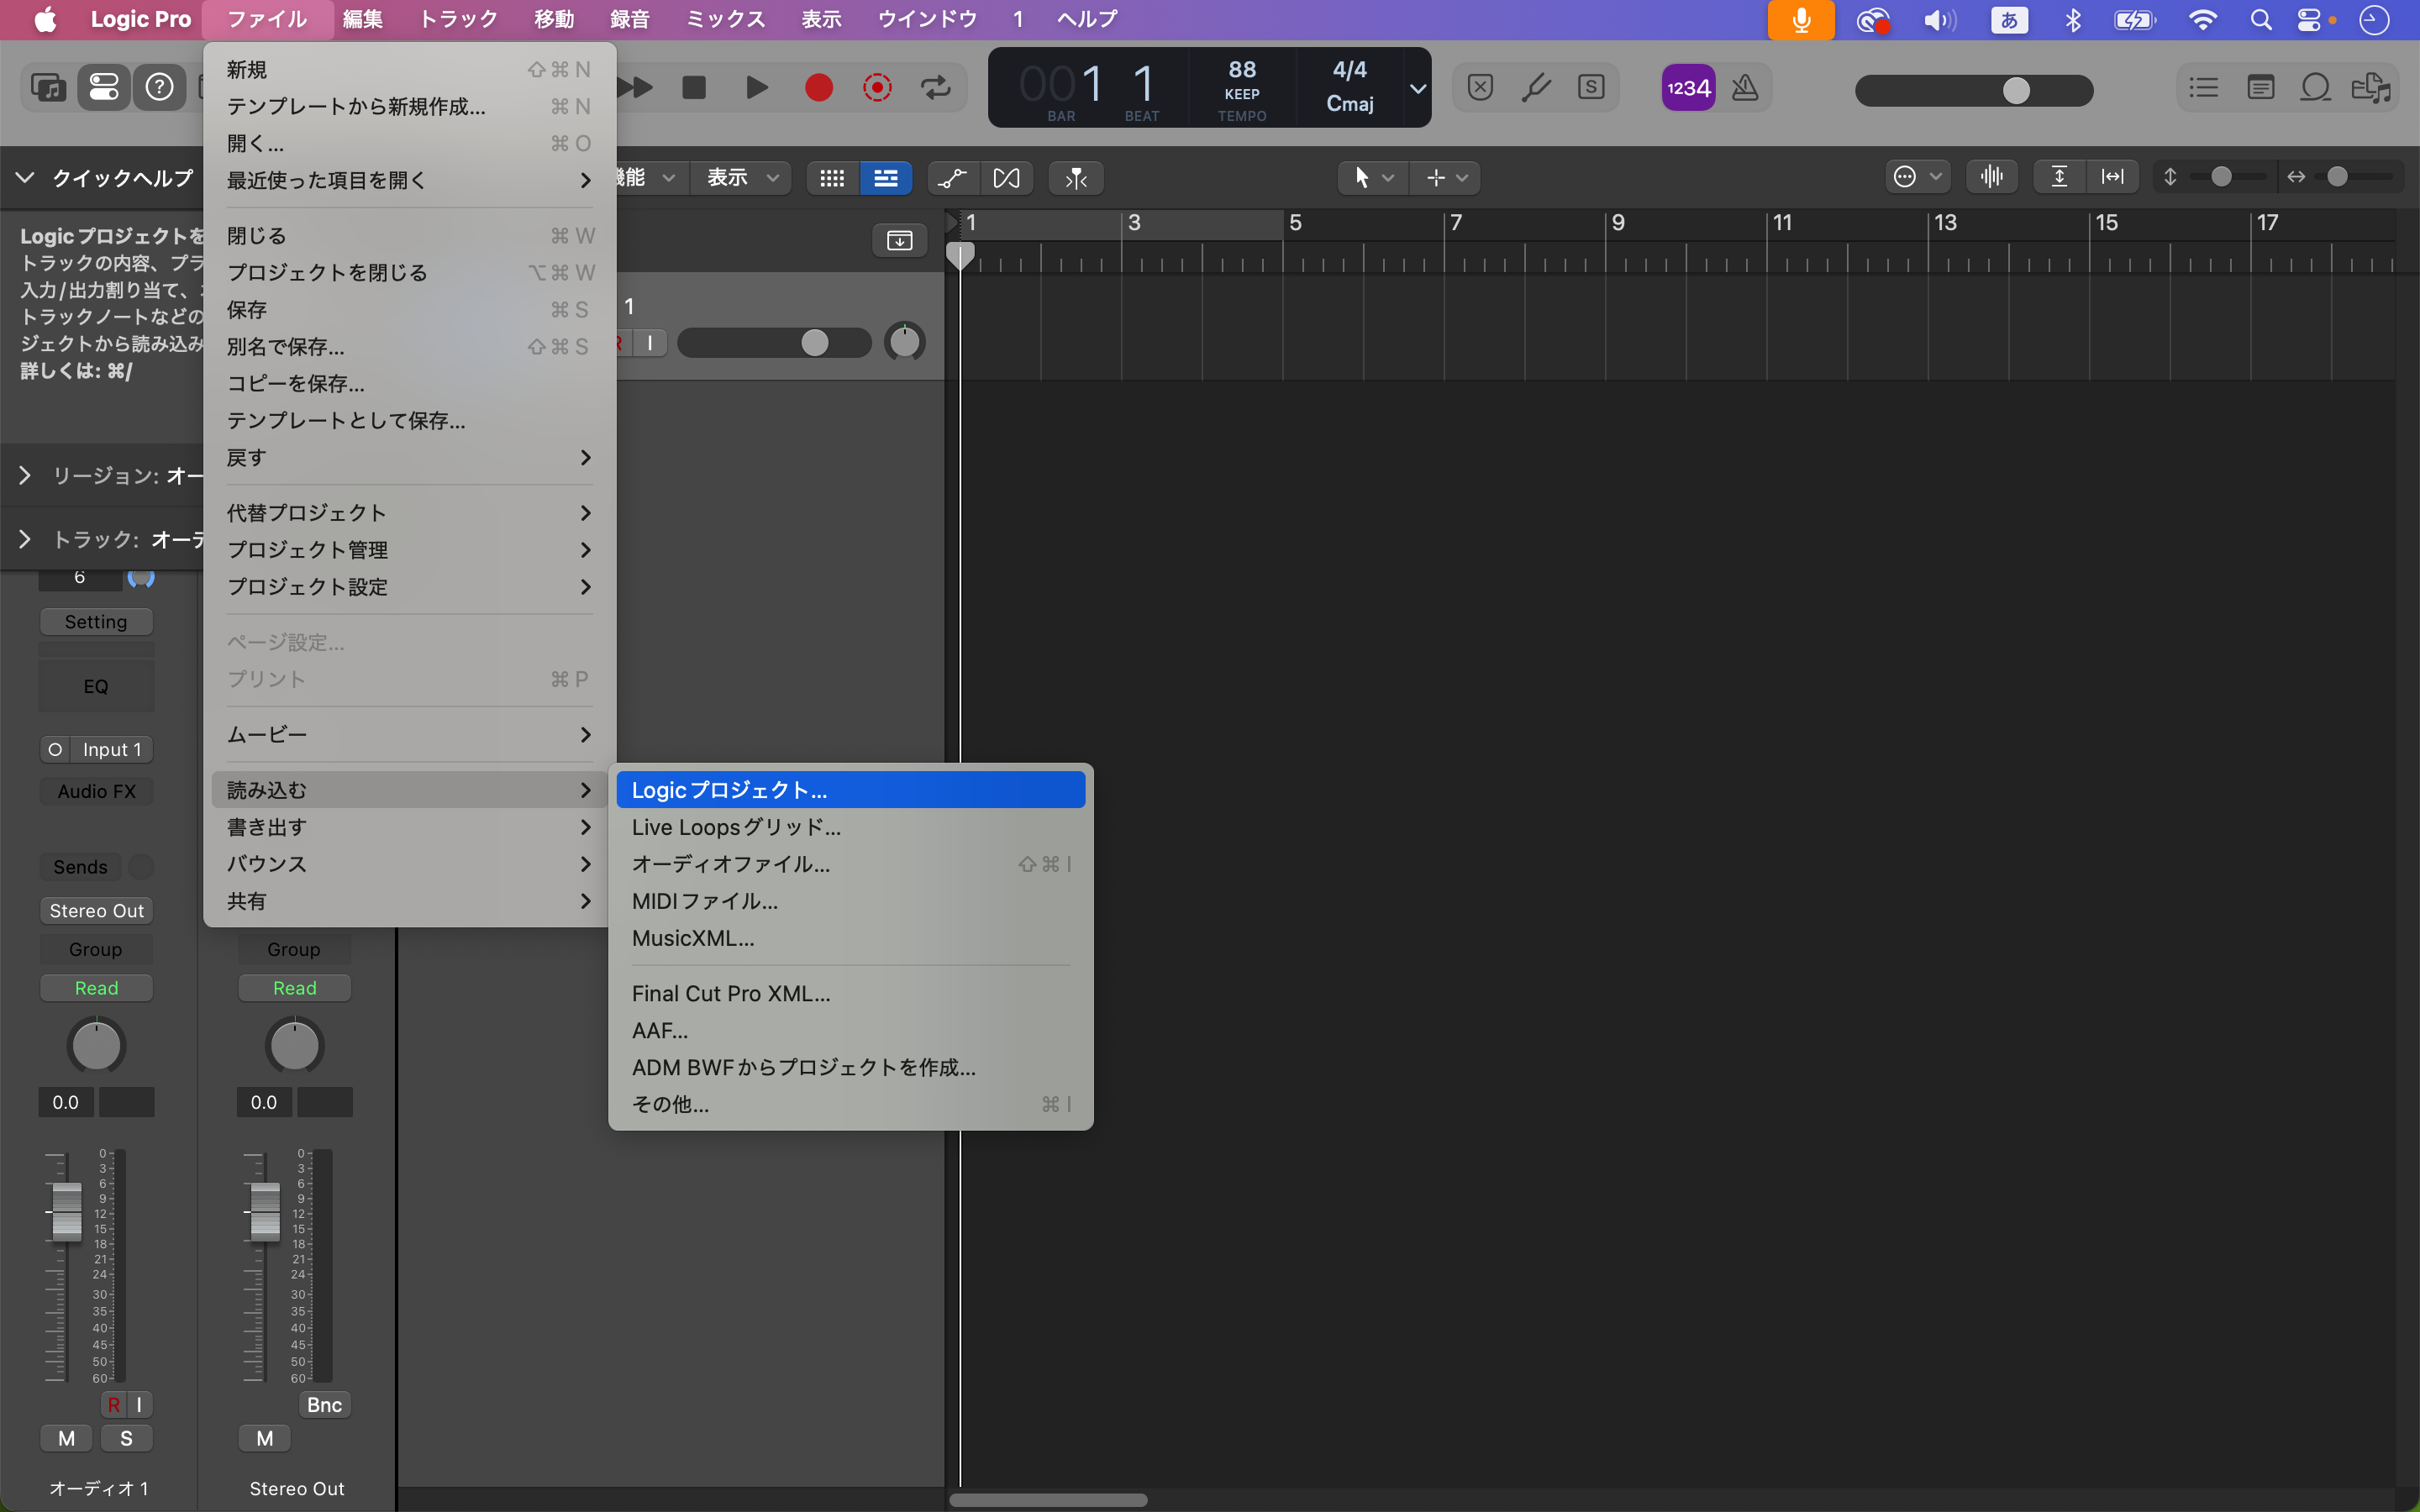Screen dimensions: 2420x1512
Task: Expand the リージョン inspector section
Action: [x=25, y=476]
